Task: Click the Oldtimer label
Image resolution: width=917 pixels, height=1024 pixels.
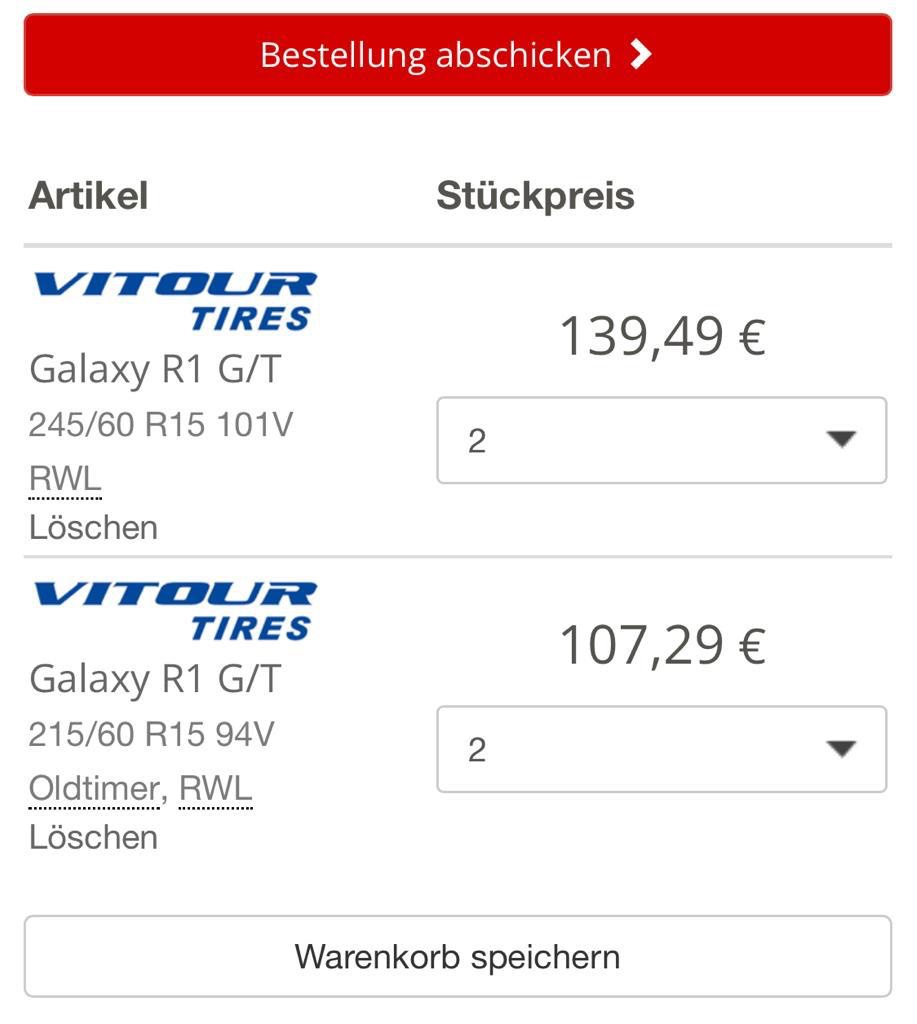Action: pos(94,788)
